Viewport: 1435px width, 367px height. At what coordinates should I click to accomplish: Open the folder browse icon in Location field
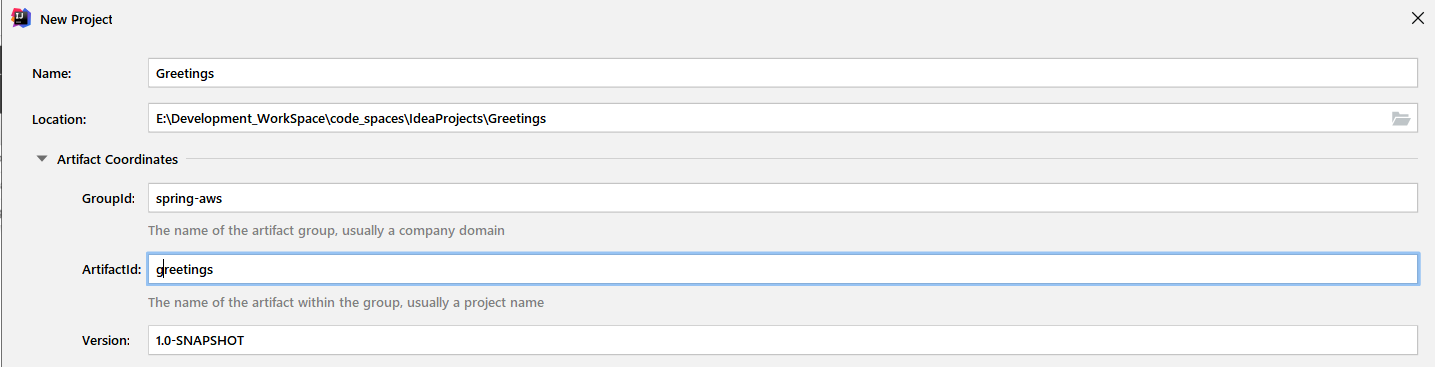click(x=1401, y=119)
